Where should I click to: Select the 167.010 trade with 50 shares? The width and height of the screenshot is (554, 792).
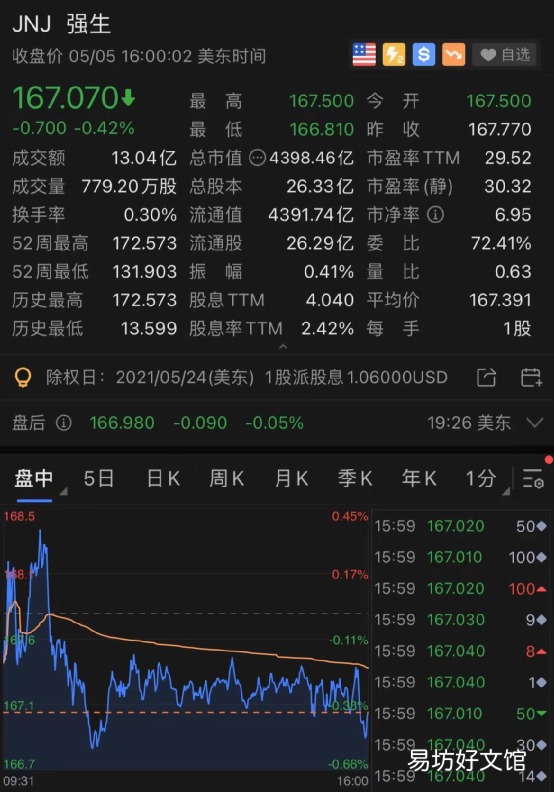tap(461, 714)
